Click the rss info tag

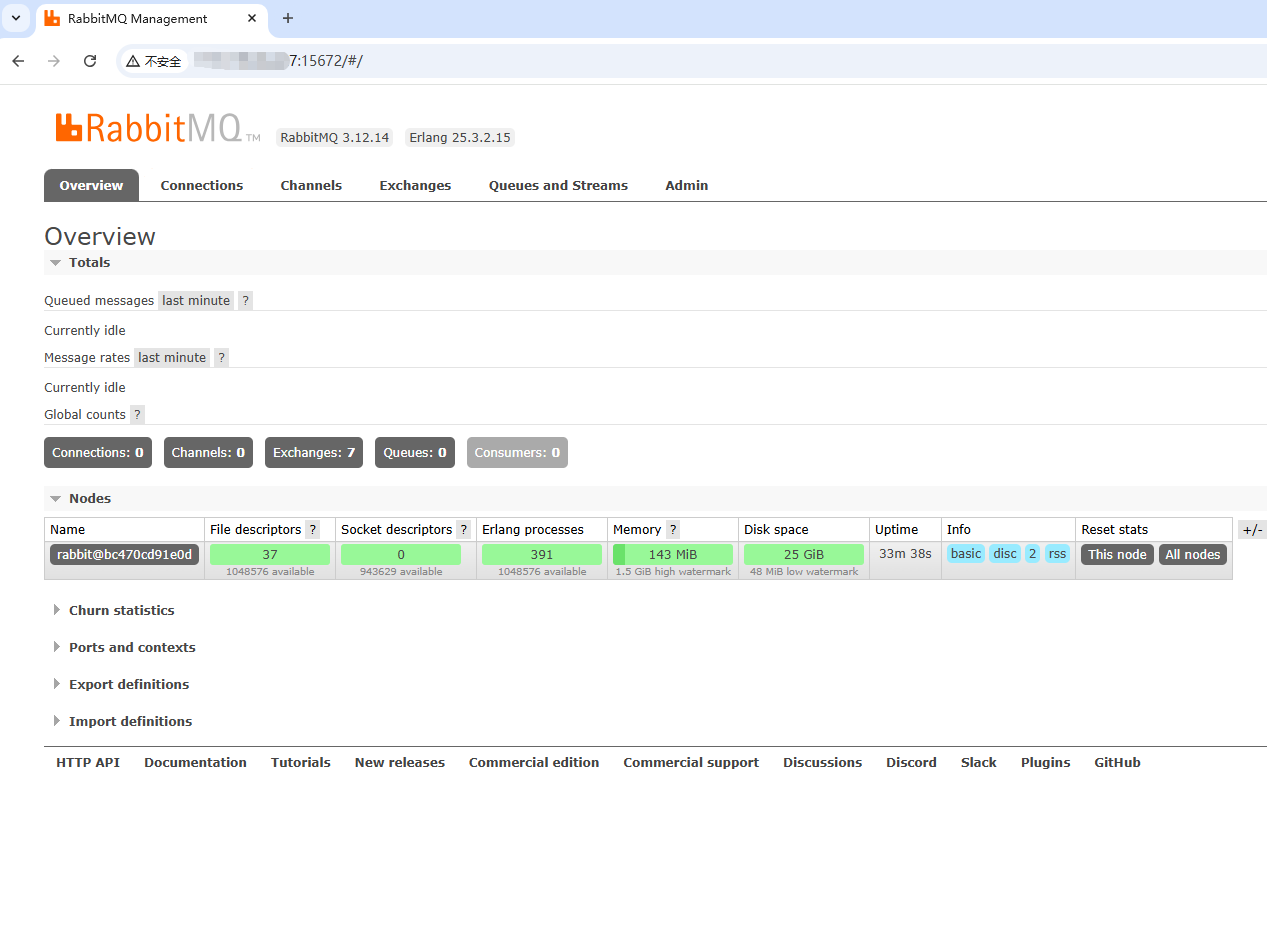1057,554
